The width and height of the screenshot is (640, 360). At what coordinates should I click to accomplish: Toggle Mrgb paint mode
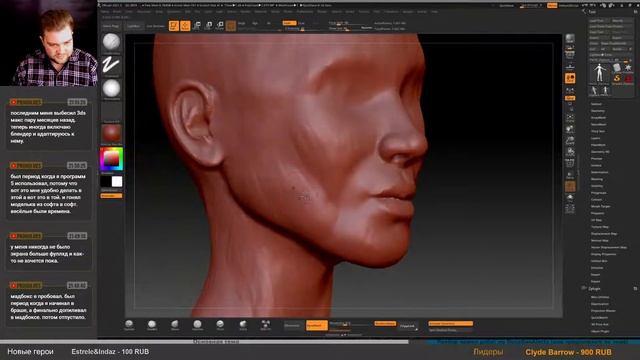pos(242,23)
